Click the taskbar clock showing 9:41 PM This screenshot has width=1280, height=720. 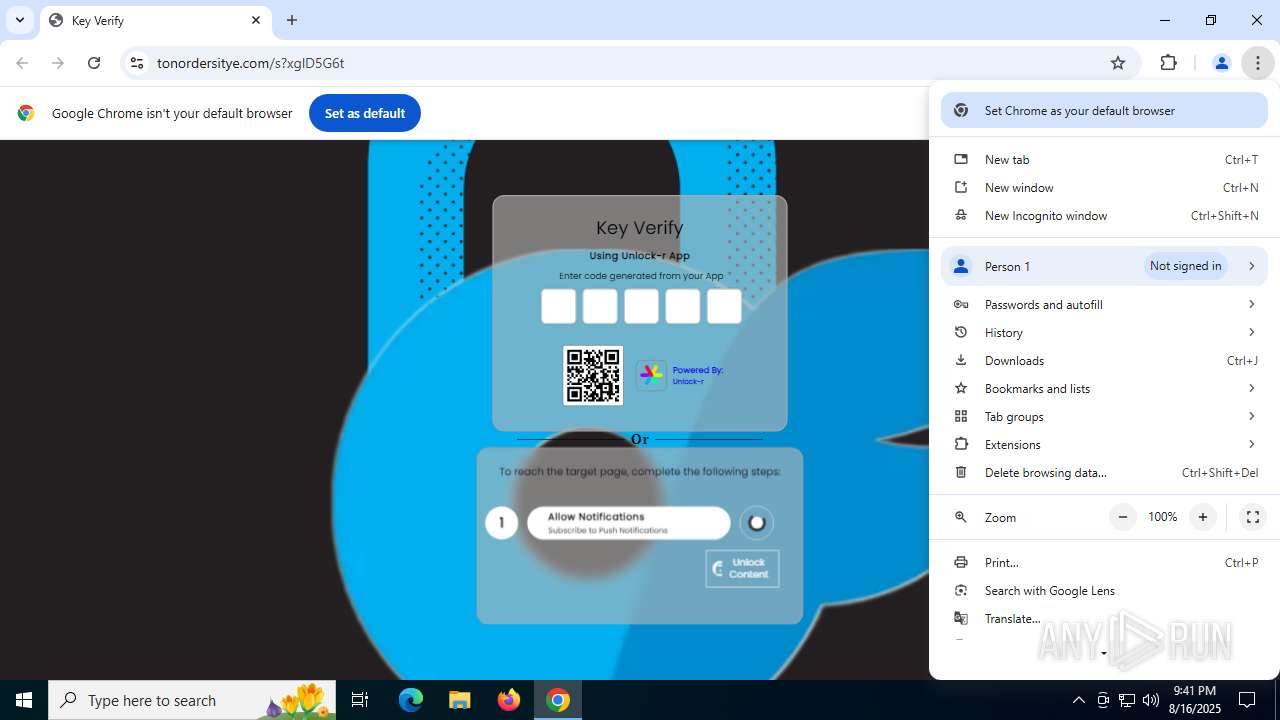(1194, 700)
